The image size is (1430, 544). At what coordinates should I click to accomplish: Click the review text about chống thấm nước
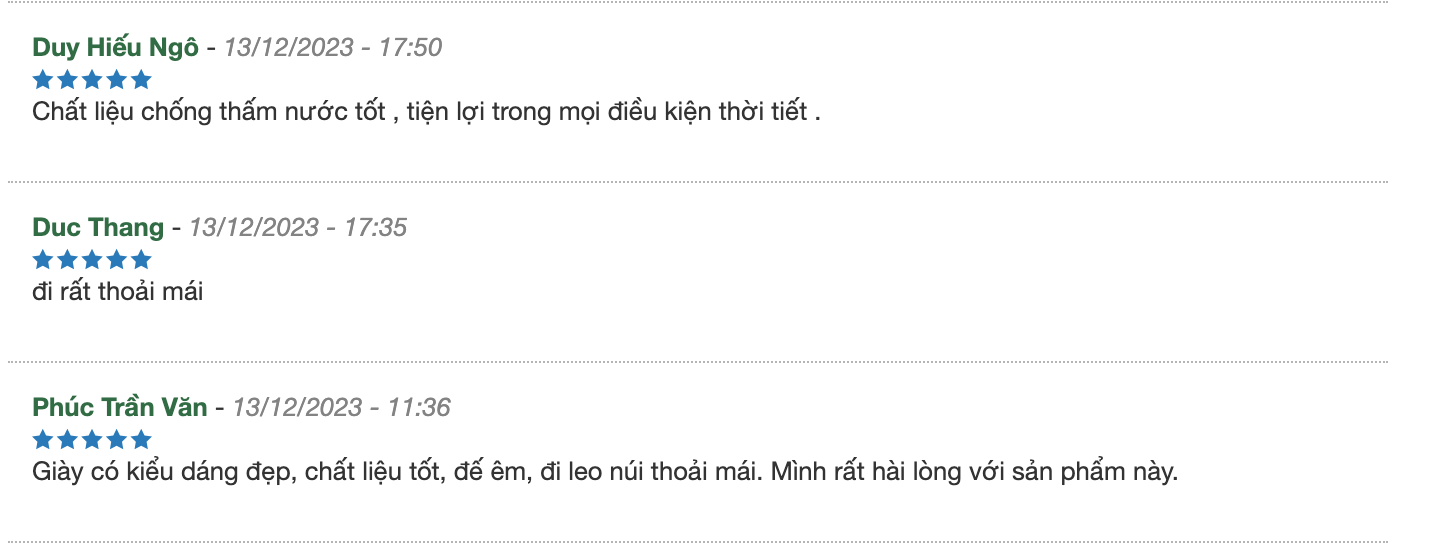point(426,112)
